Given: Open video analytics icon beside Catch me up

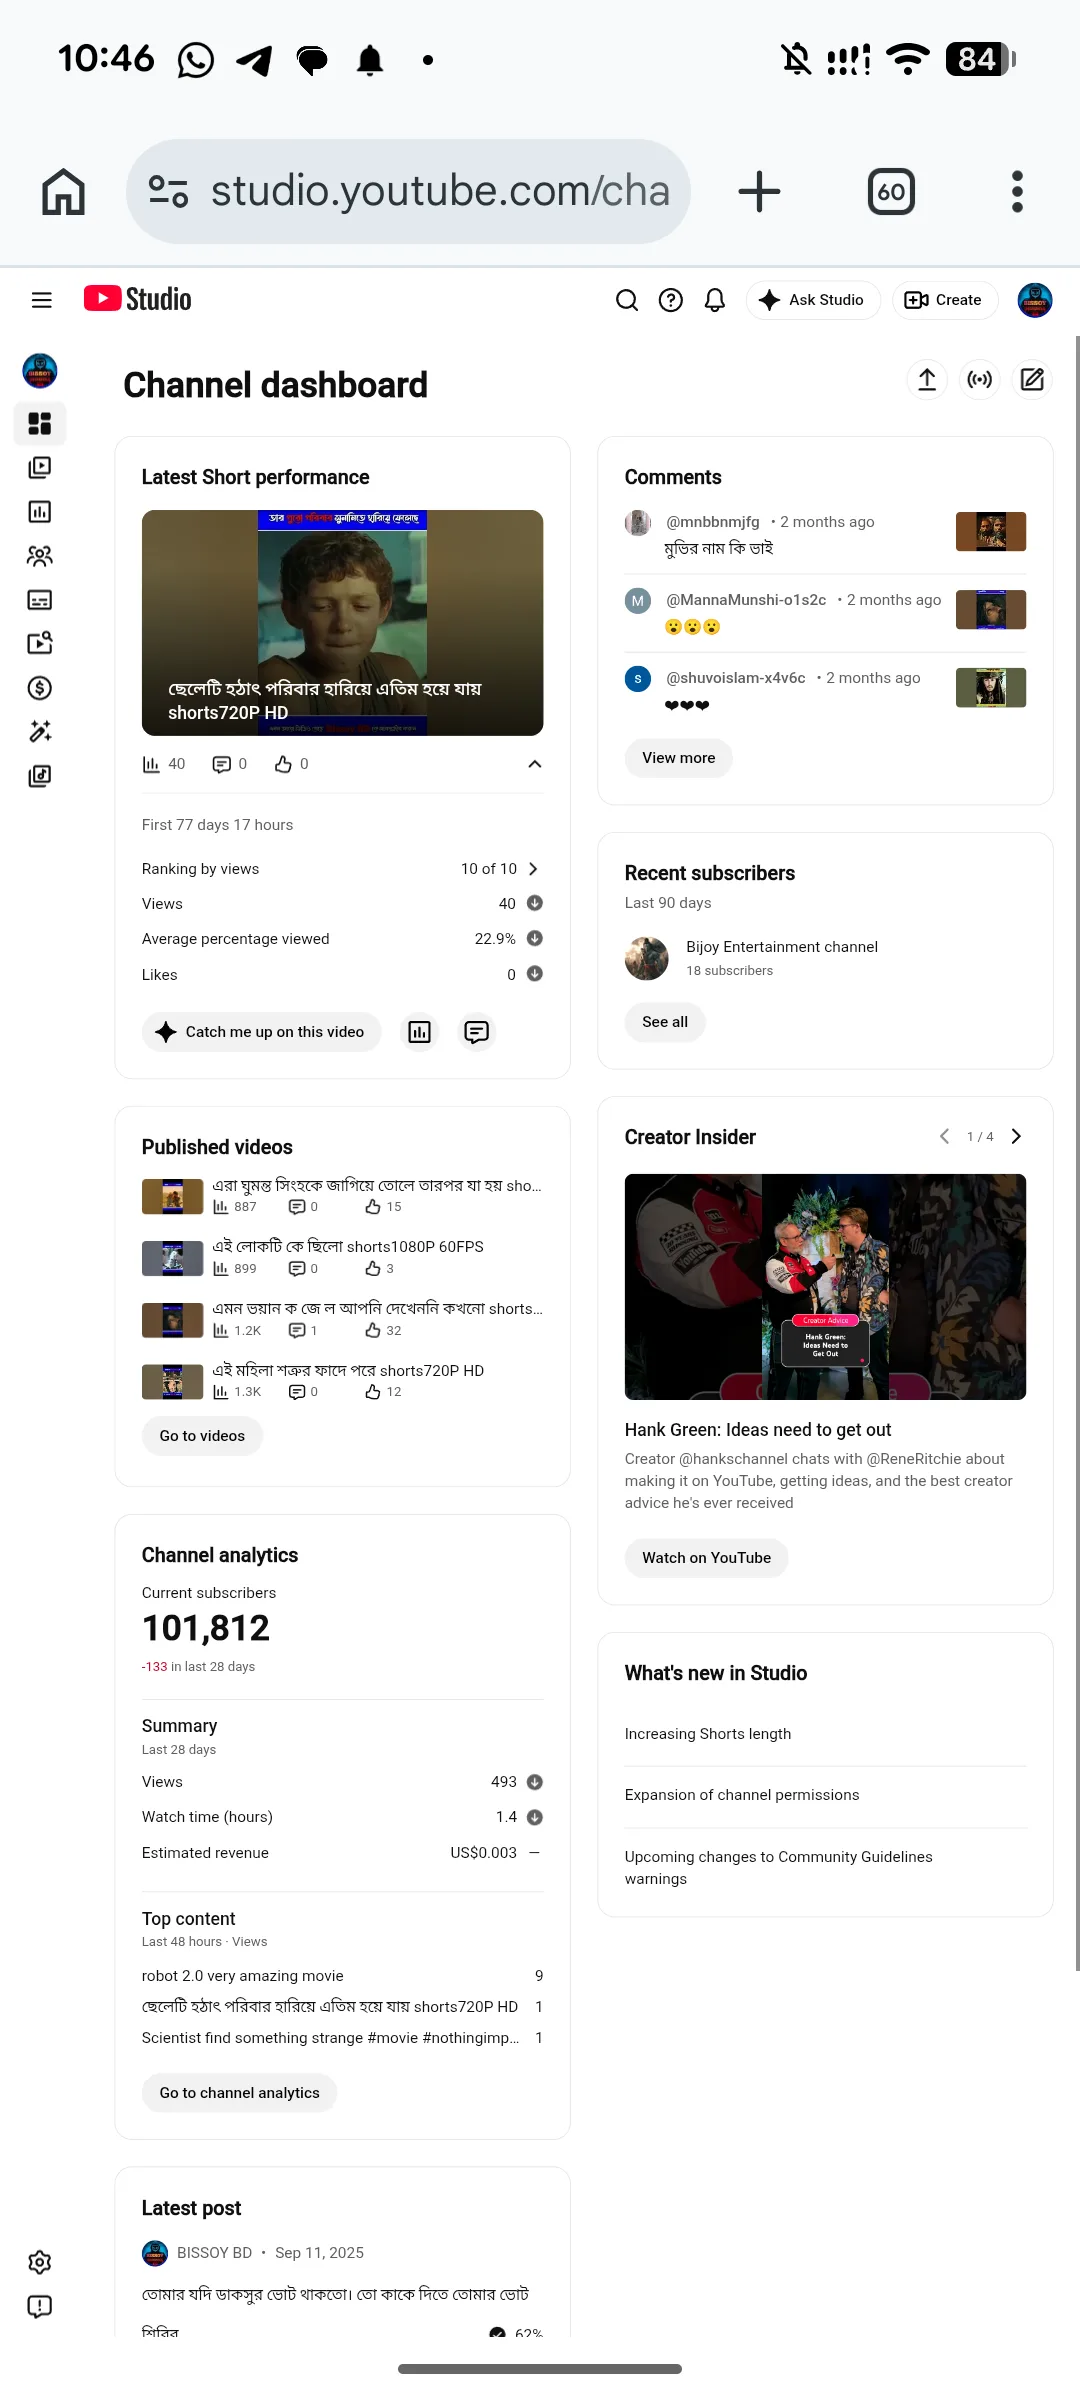Looking at the screenshot, I should click(x=420, y=1032).
